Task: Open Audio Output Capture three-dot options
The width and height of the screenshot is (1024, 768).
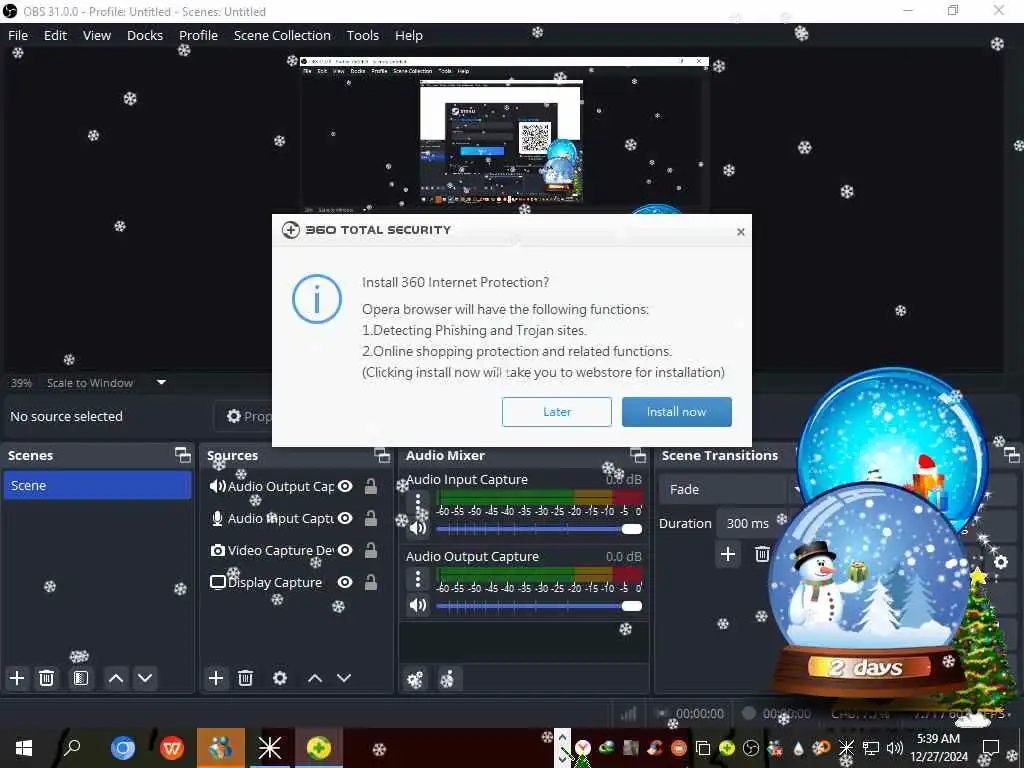Action: (x=418, y=579)
